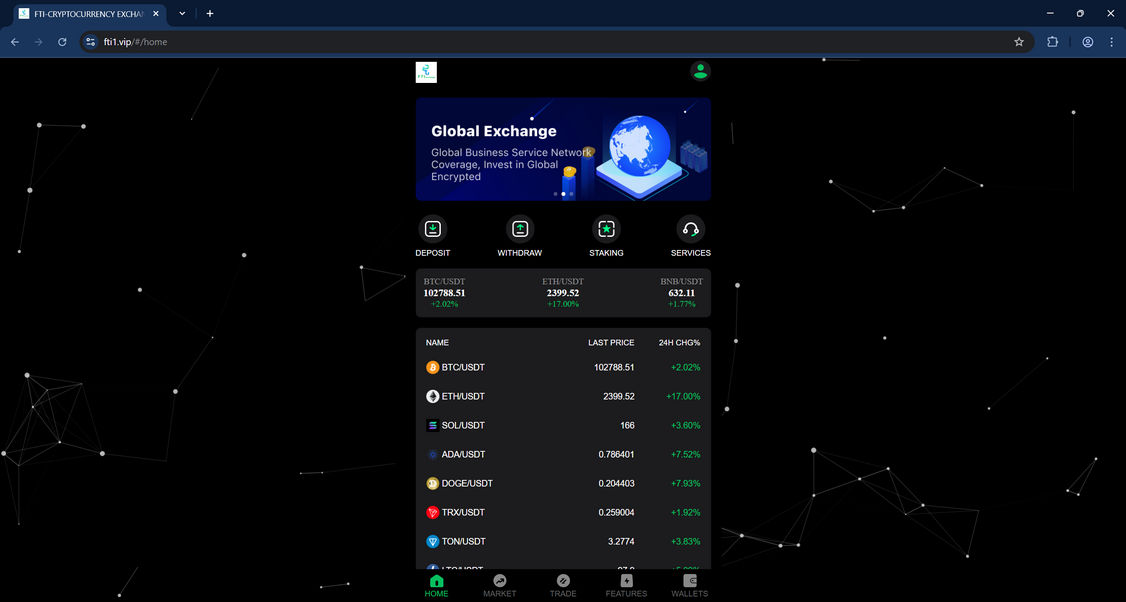Click the Cardano coin icon for ADA/USDT

[432, 455]
